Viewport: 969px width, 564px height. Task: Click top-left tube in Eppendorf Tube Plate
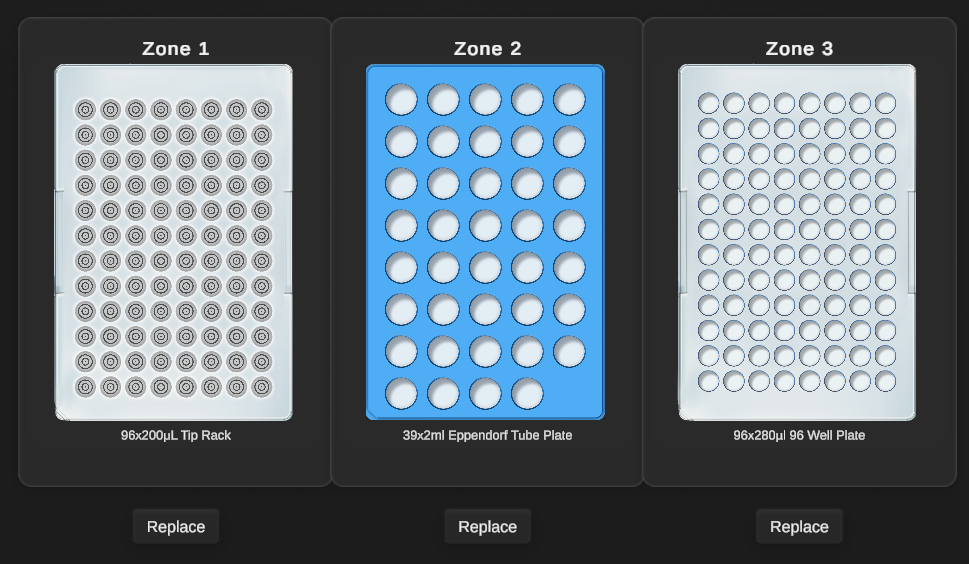point(401,100)
